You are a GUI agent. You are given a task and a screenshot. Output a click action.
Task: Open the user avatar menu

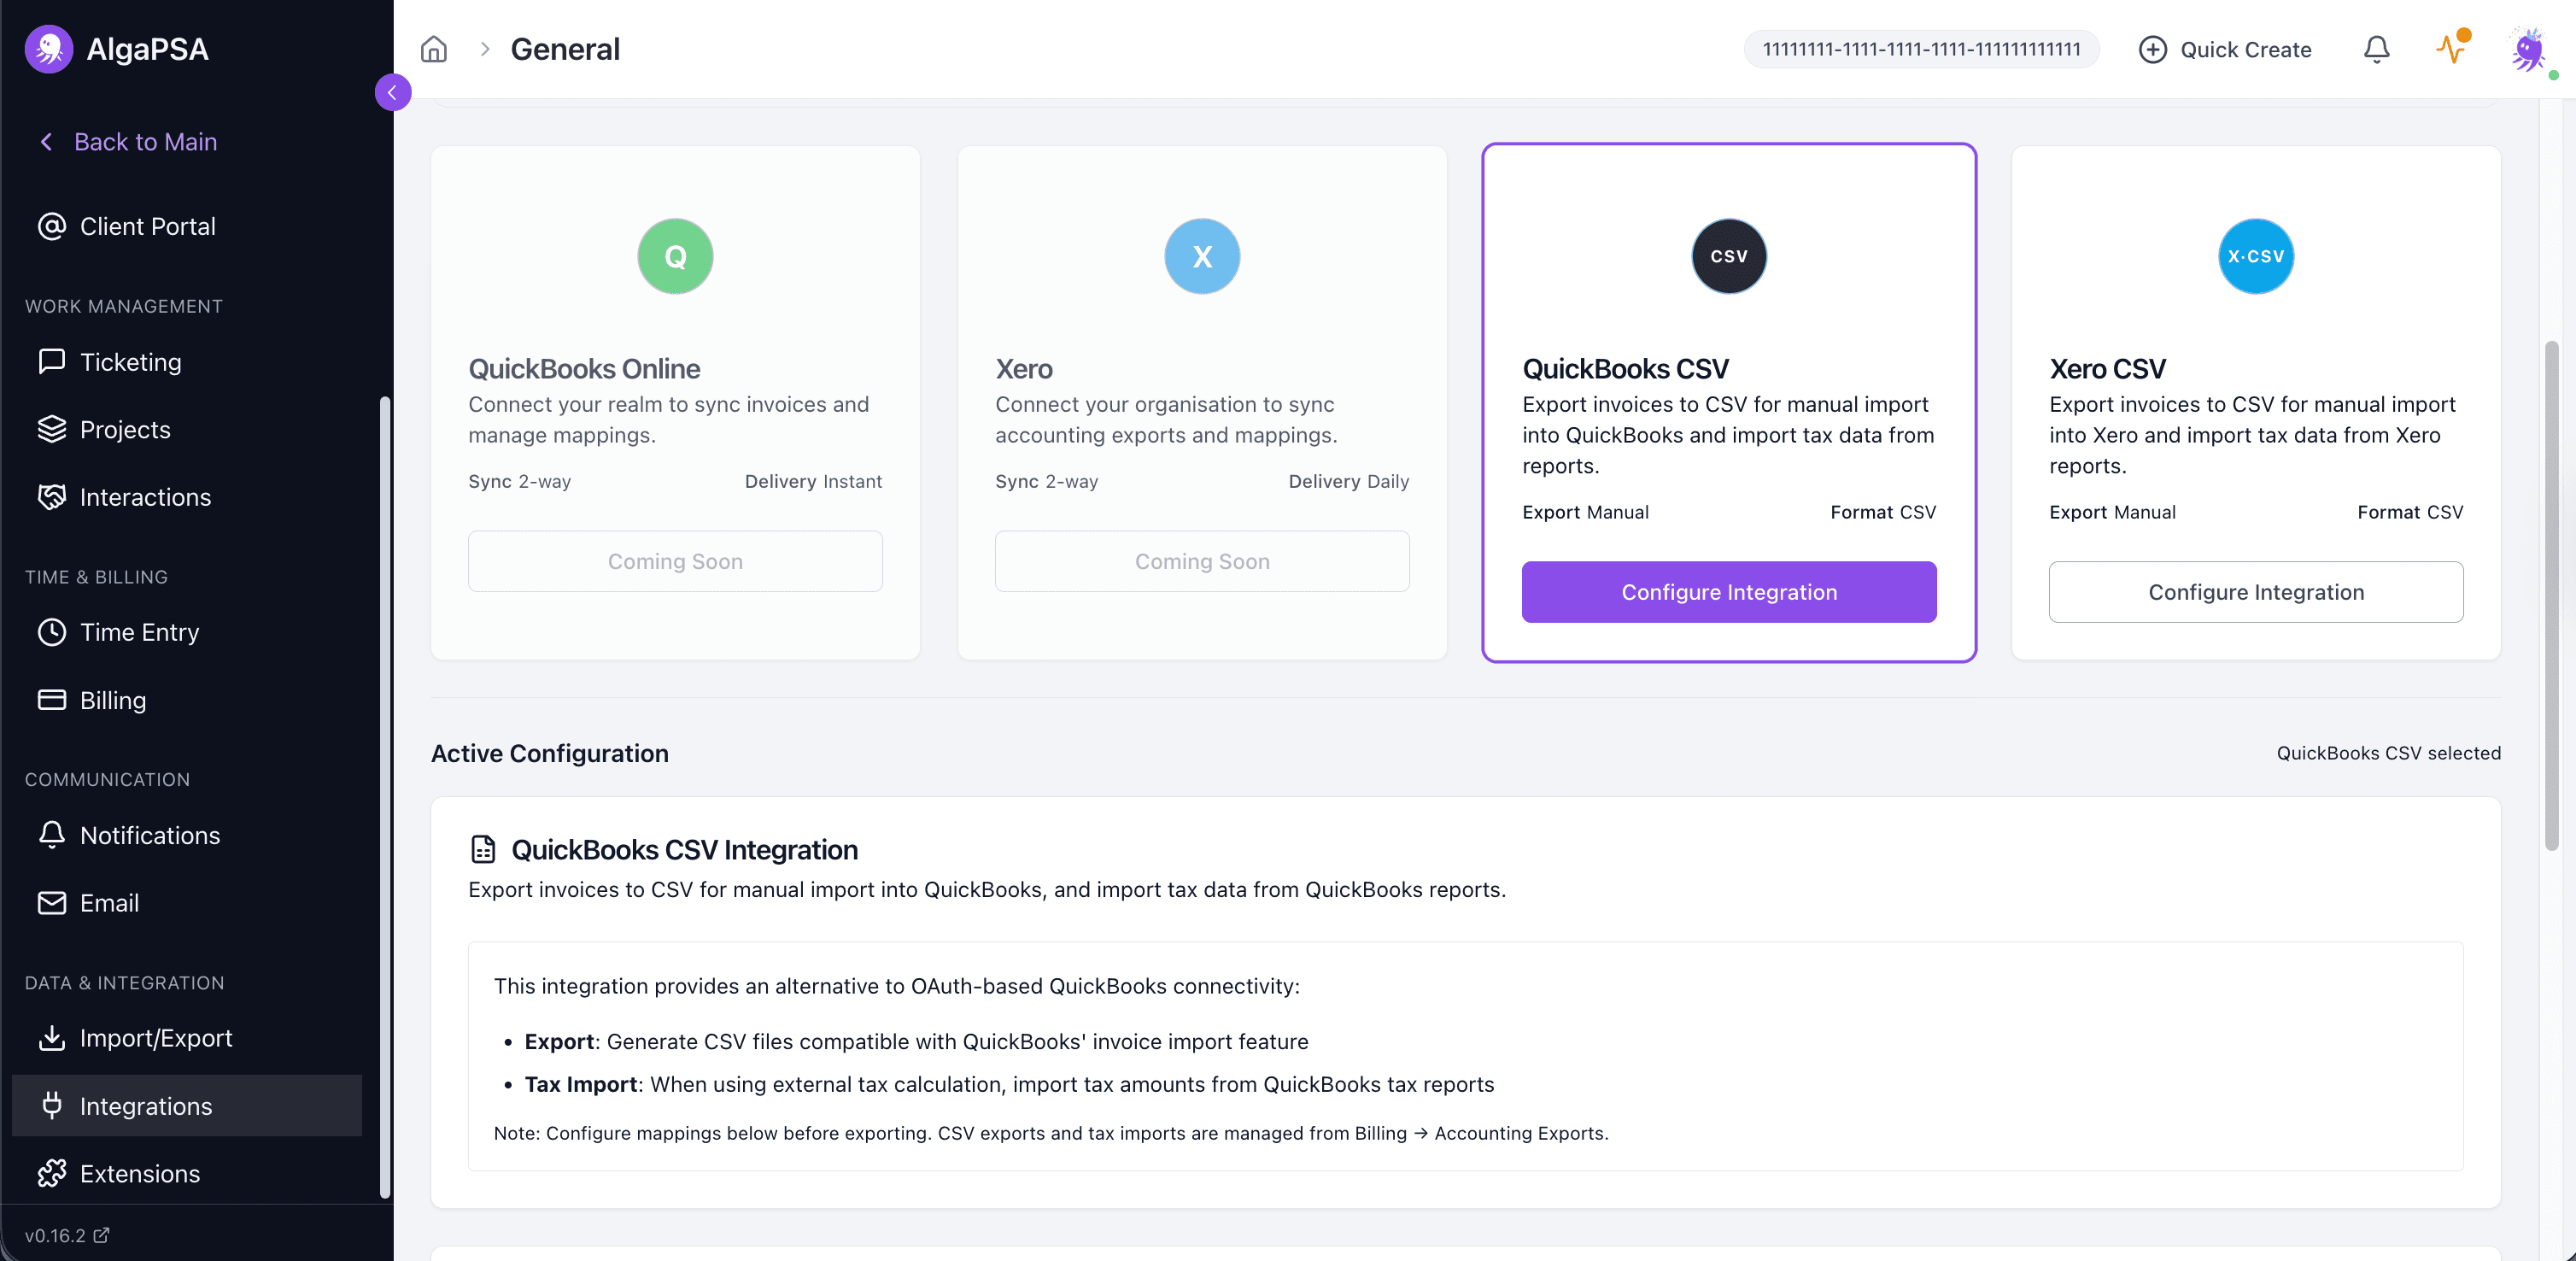[2528, 50]
